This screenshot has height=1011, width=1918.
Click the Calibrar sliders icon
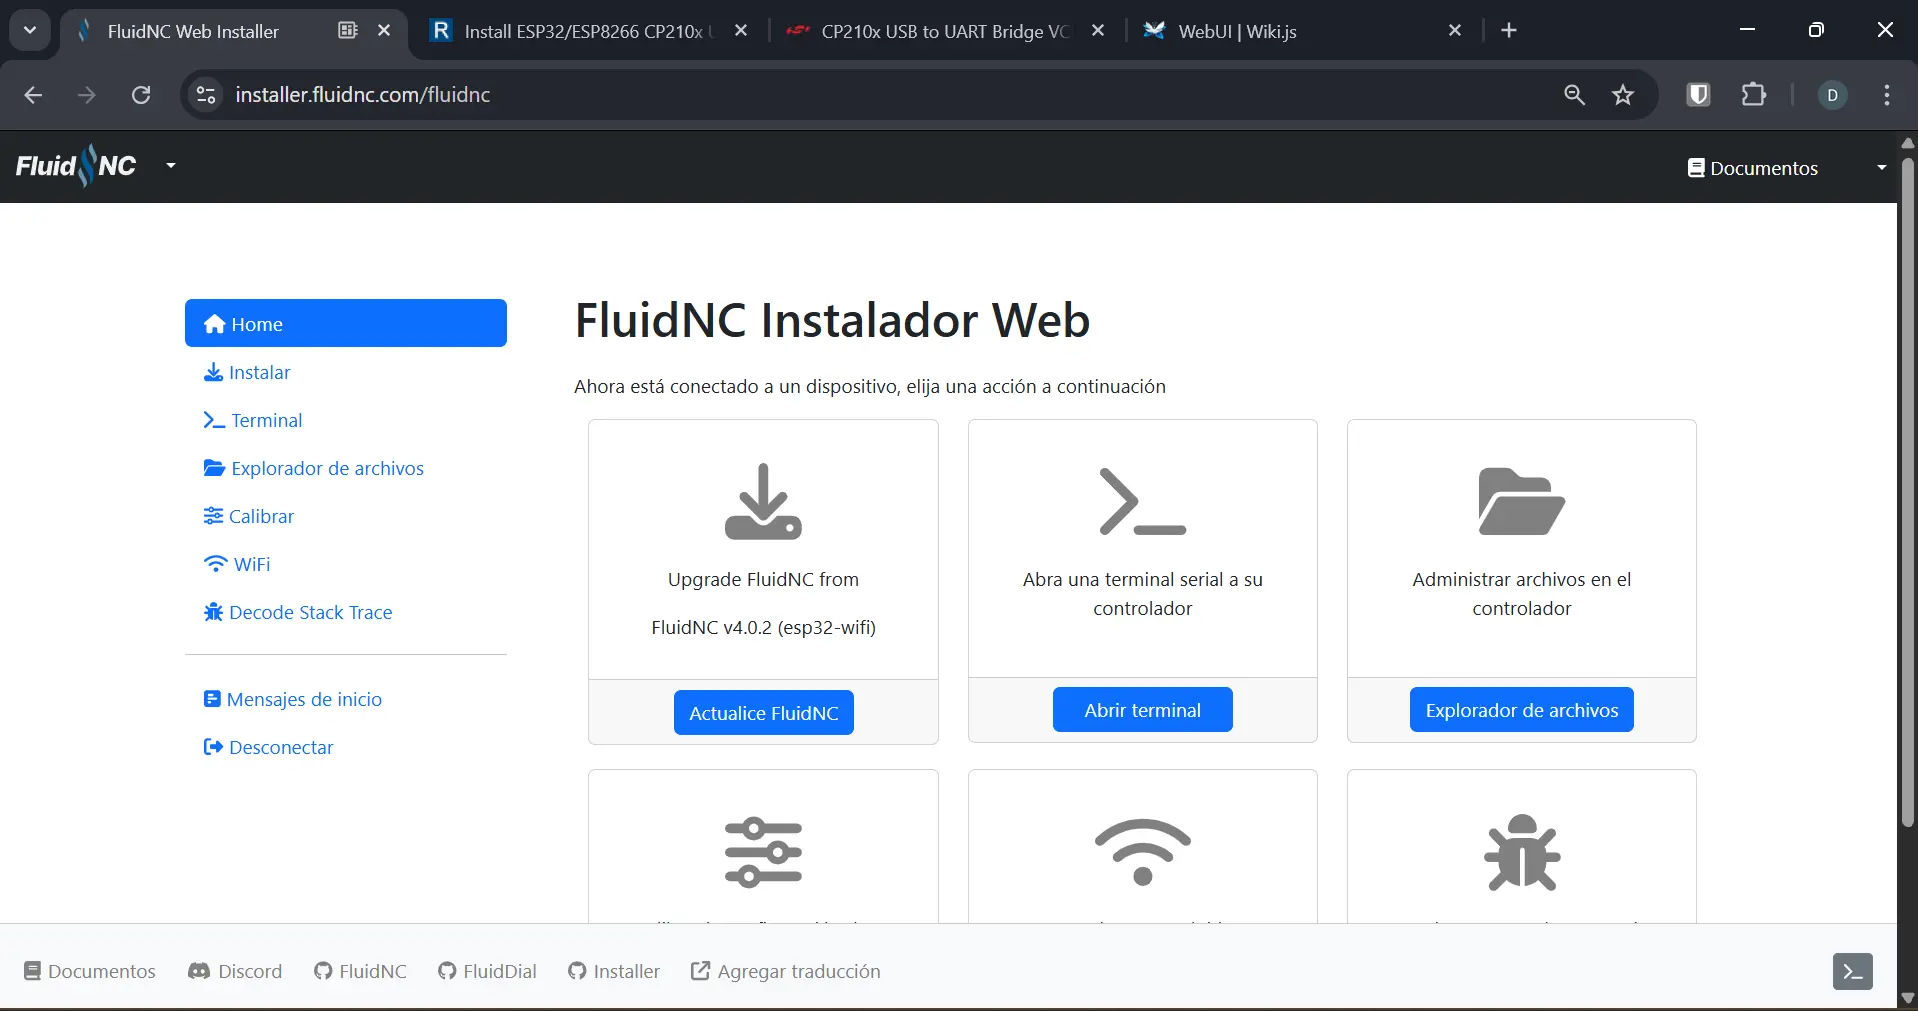click(213, 515)
